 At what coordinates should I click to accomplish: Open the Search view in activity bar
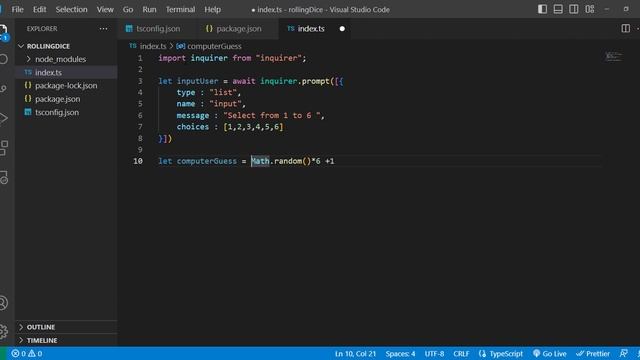[x=3, y=59]
